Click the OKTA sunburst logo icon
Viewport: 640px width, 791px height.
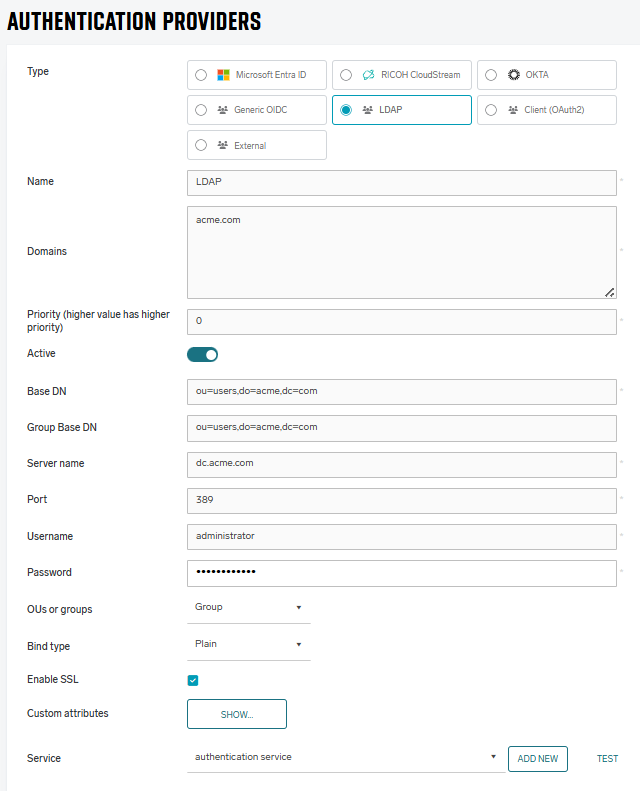tap(514, 75)
